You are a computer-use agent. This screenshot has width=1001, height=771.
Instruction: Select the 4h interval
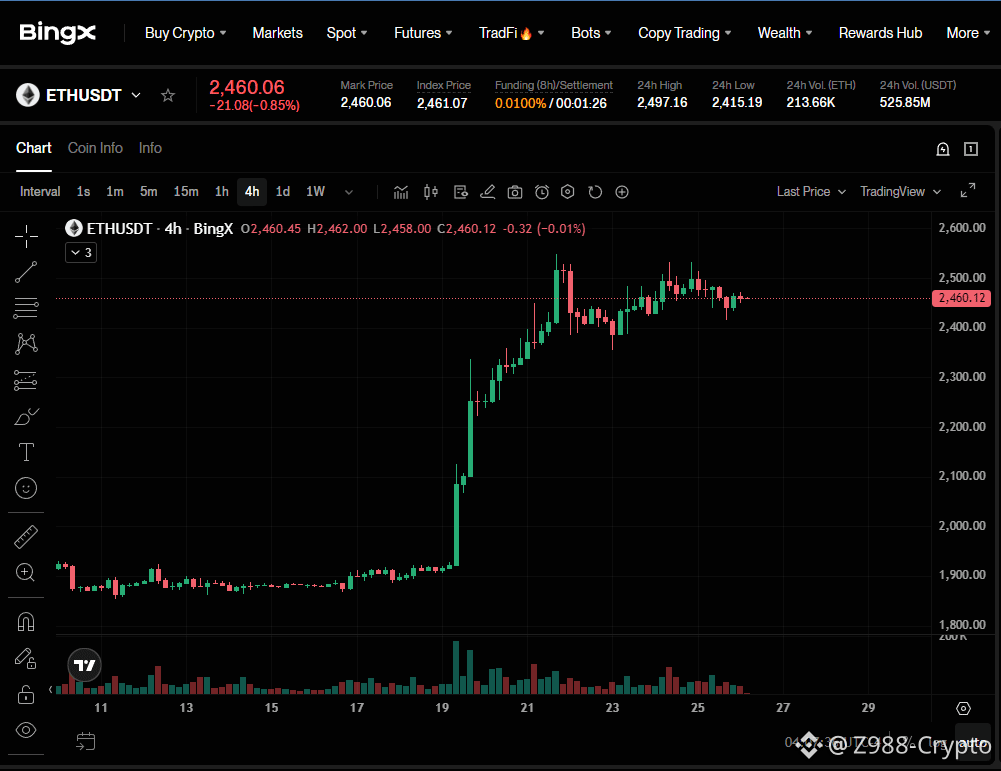click(x=252, y=191)
